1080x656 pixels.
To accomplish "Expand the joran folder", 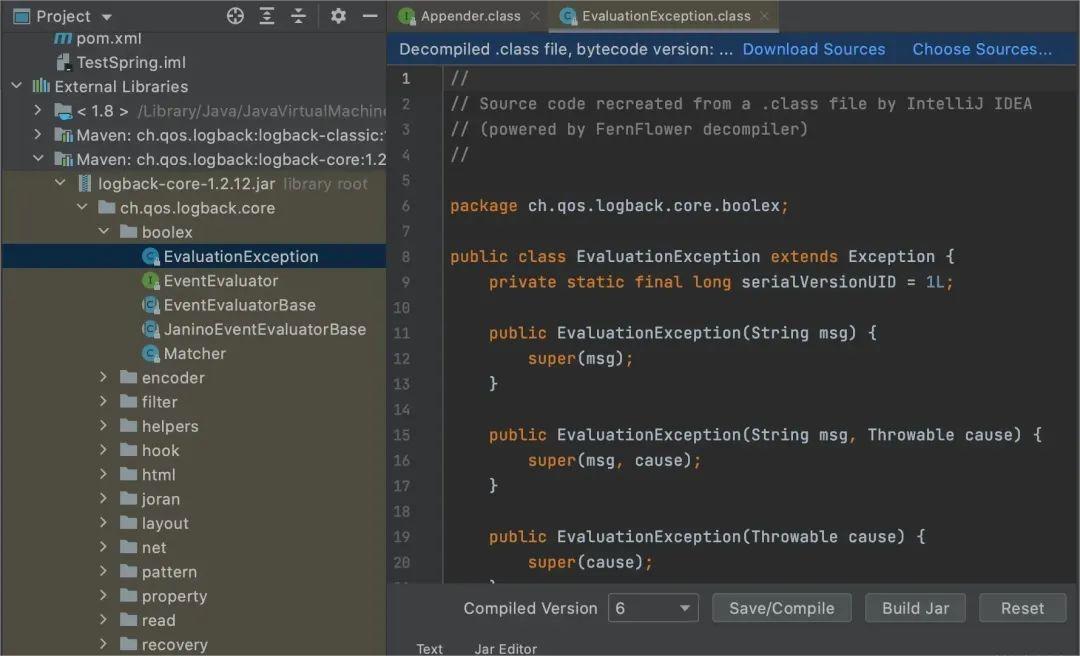I will [104, 498].
